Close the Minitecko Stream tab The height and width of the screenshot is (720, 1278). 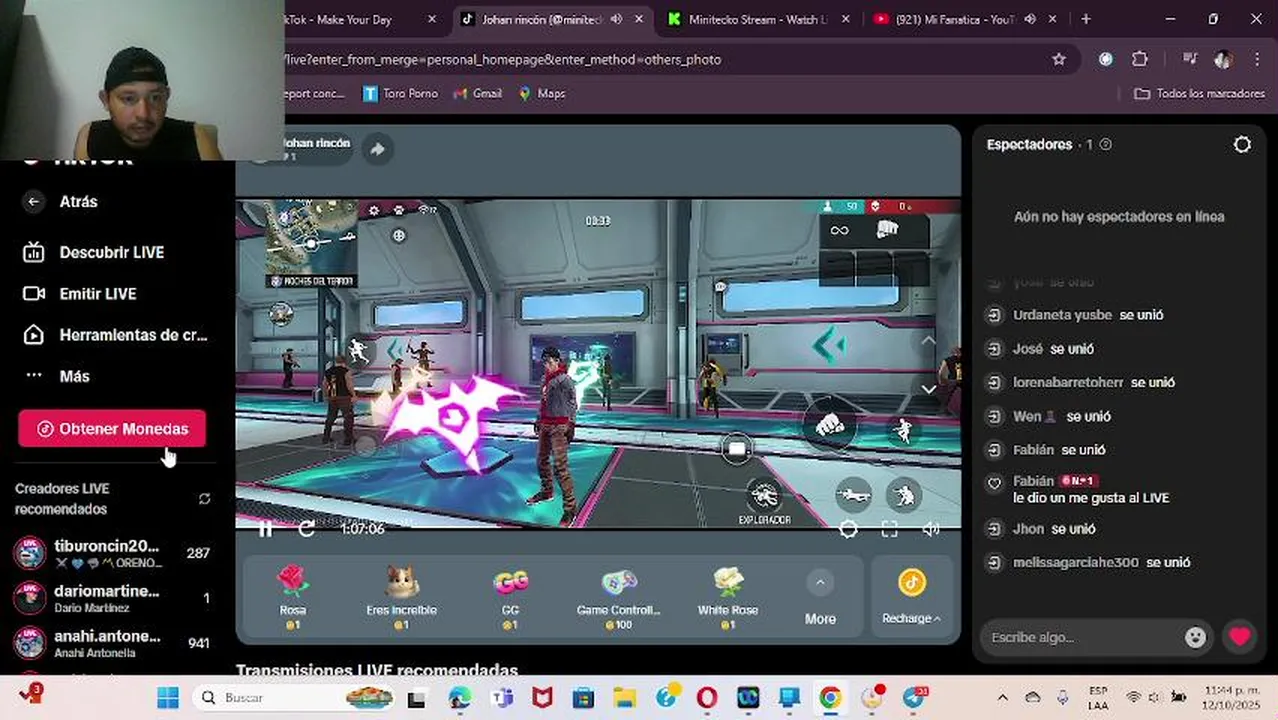click(847, 19)
